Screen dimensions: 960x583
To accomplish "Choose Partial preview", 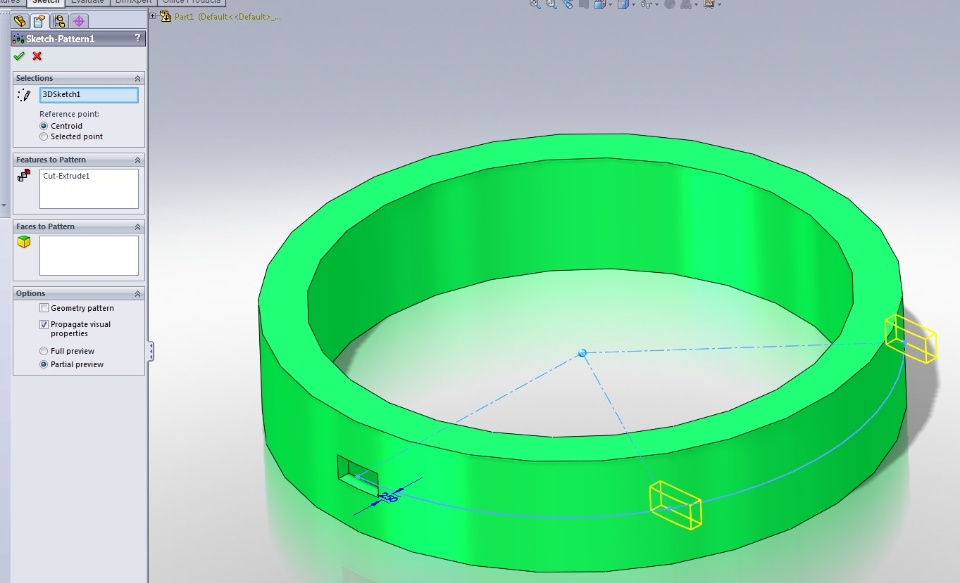I will point(43,364).
